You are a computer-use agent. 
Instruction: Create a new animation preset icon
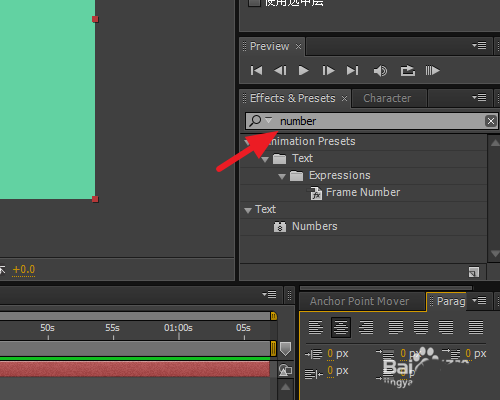tap(474, 272)
